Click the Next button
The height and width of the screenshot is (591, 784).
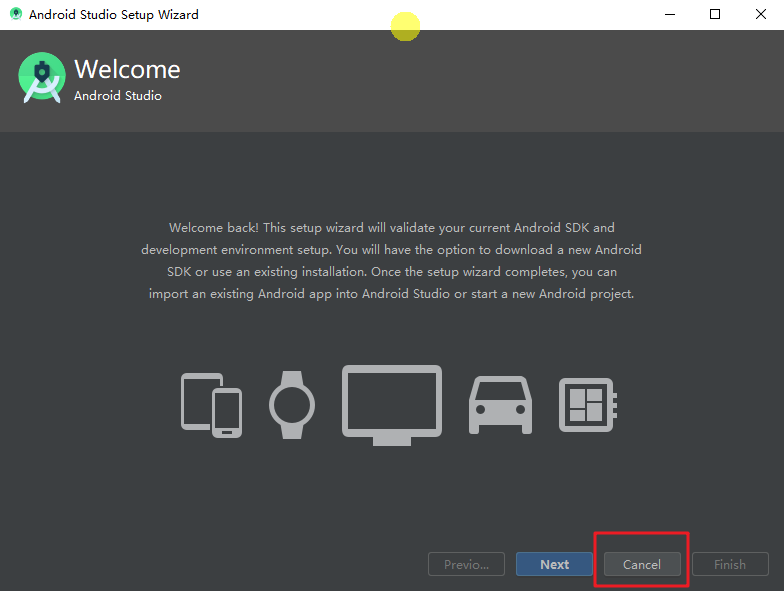click(x=554, y=564)
